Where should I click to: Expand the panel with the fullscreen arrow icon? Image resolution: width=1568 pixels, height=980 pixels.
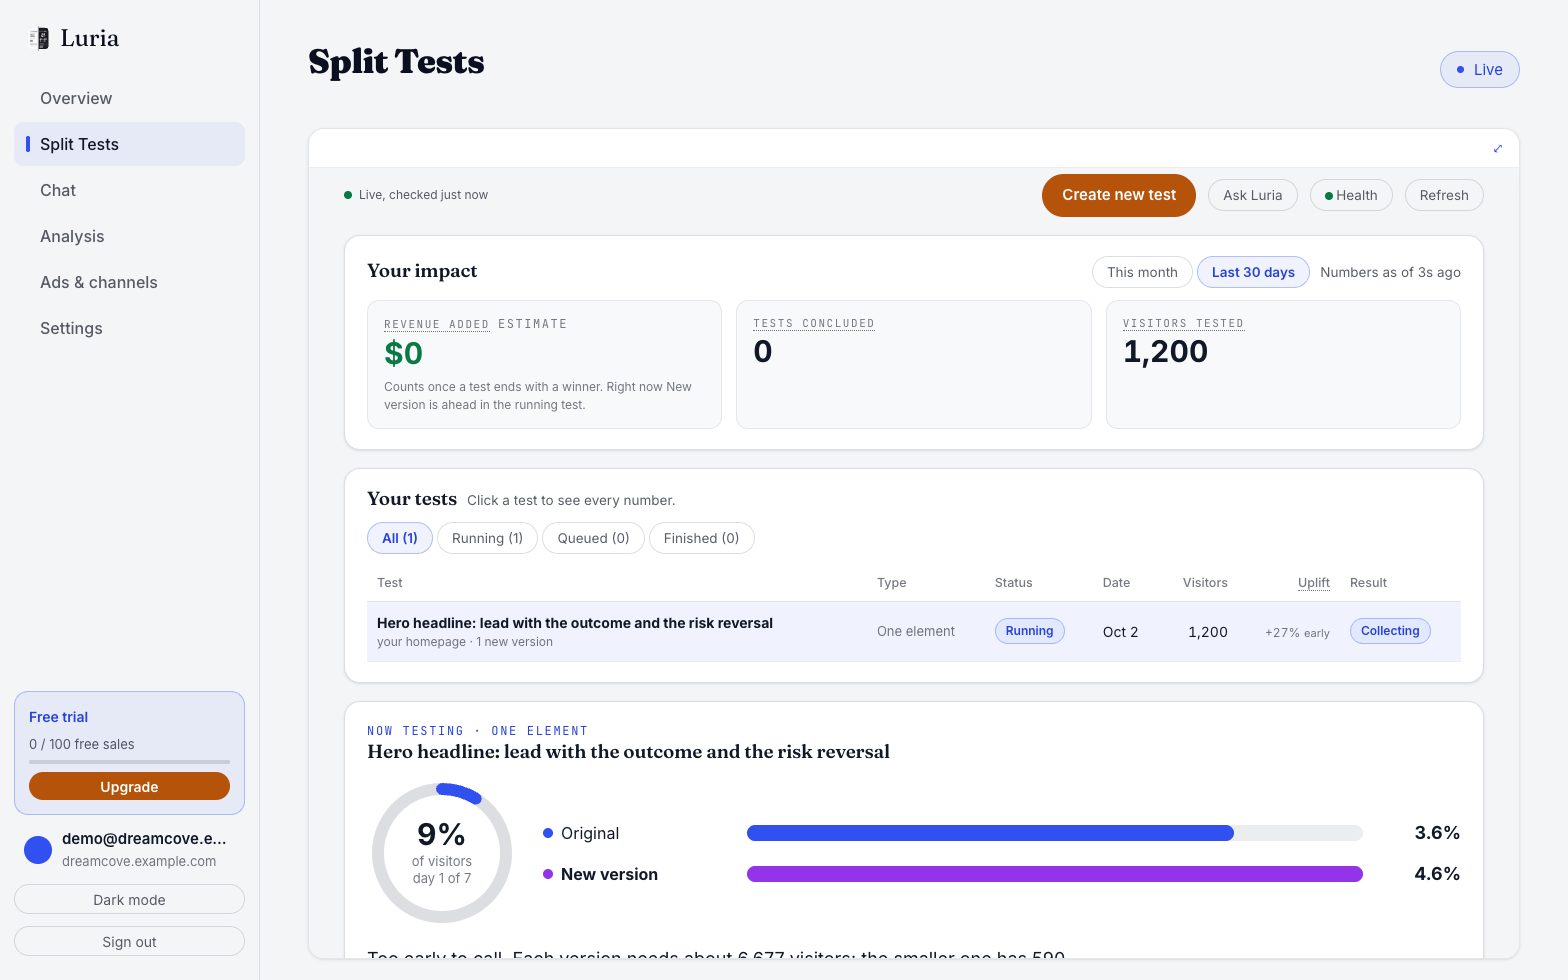click(x=1498, y=149)
